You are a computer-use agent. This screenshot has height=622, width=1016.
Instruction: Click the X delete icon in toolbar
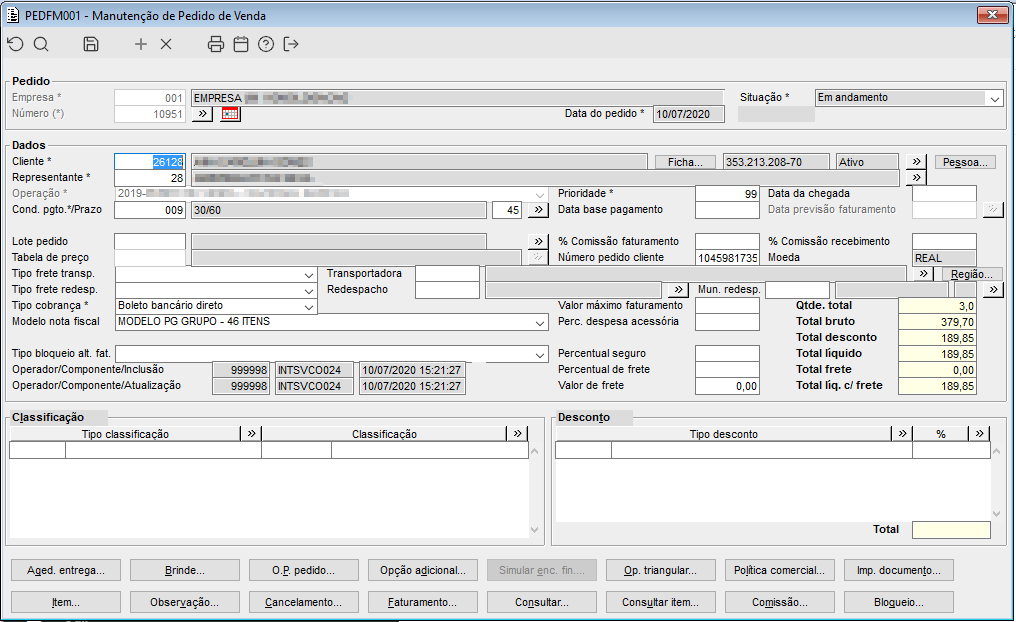[x=166, y=44]
